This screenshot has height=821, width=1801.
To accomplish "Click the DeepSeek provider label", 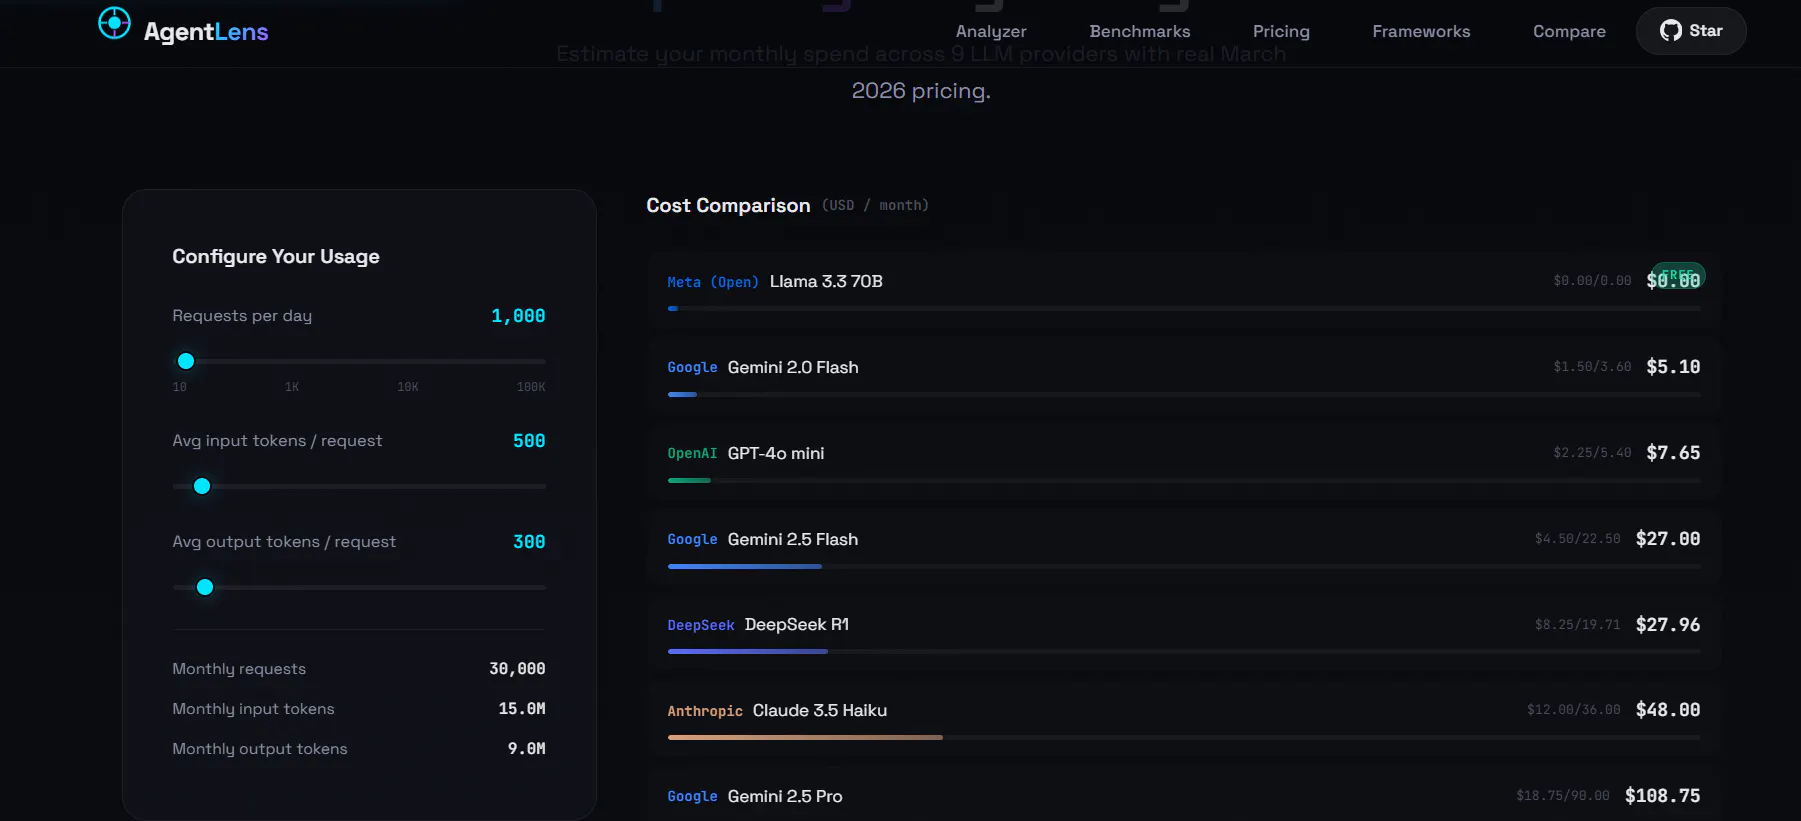I will coord(701,625).
